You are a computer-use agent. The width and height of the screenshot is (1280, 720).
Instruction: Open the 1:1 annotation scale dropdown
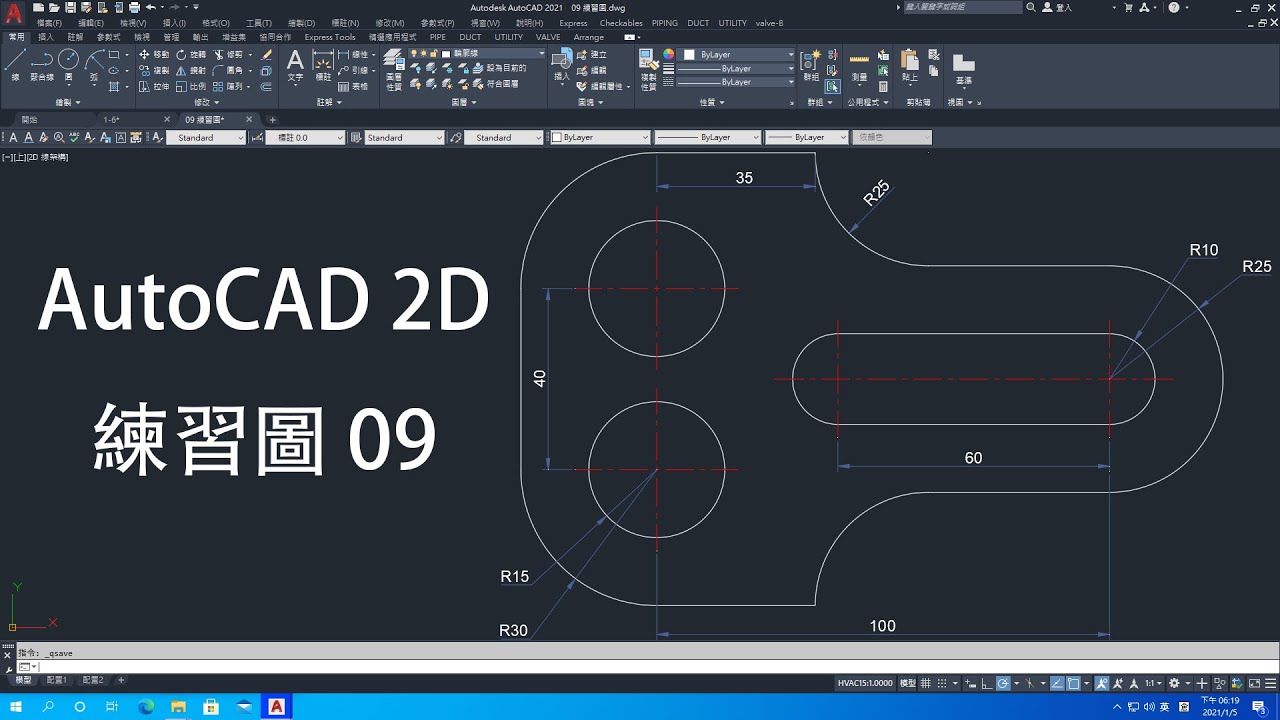[x=1152, y=683]
